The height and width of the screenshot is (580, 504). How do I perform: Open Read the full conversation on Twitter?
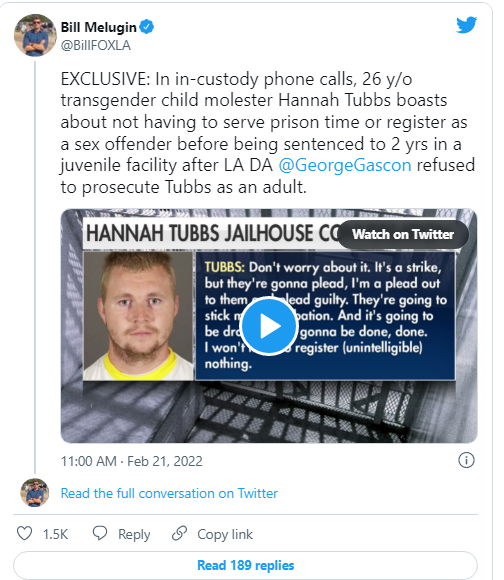coord(169,493)
